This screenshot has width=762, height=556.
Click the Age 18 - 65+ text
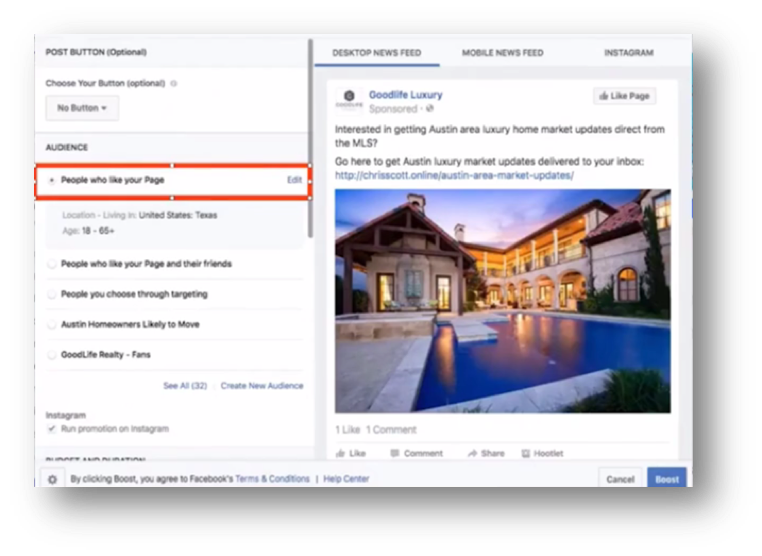[88, 231]
